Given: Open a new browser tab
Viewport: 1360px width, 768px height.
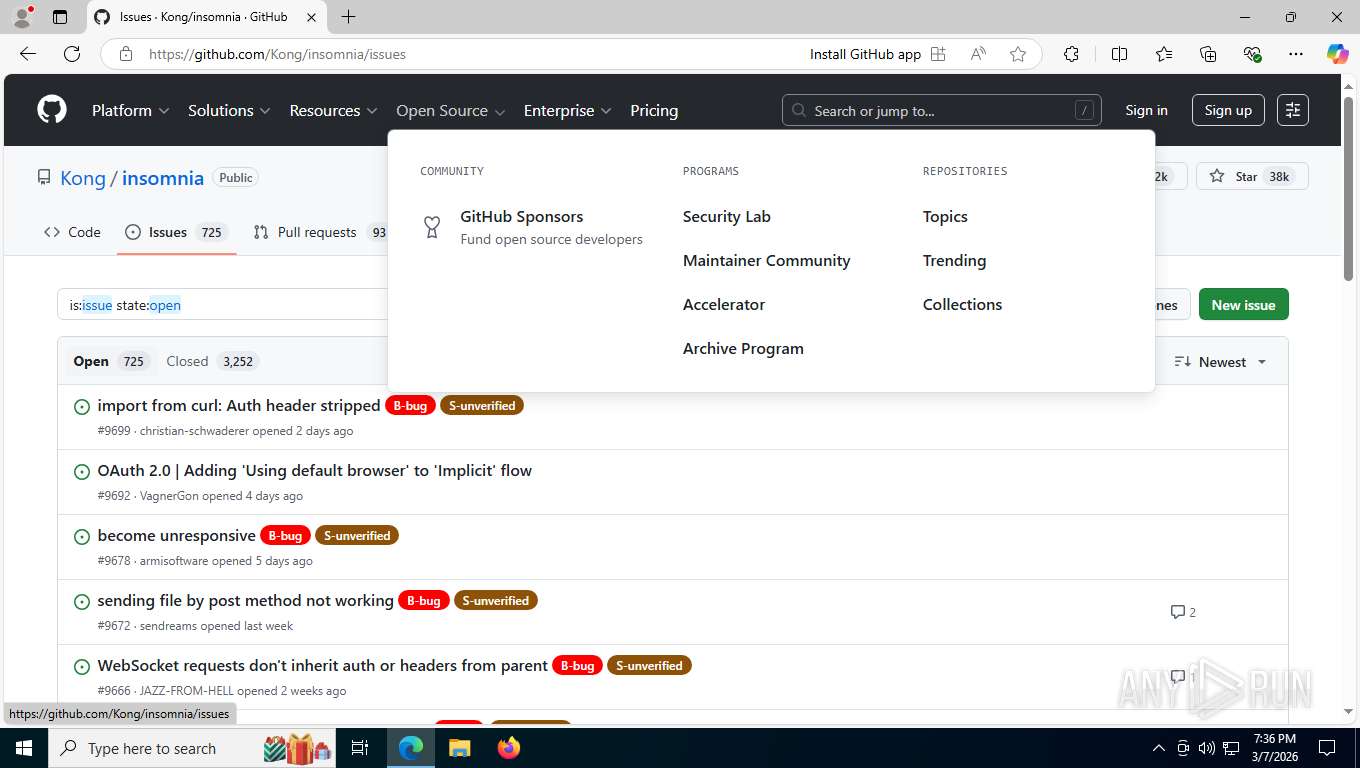Looking at the screenshot, I should tap(348, 17).
